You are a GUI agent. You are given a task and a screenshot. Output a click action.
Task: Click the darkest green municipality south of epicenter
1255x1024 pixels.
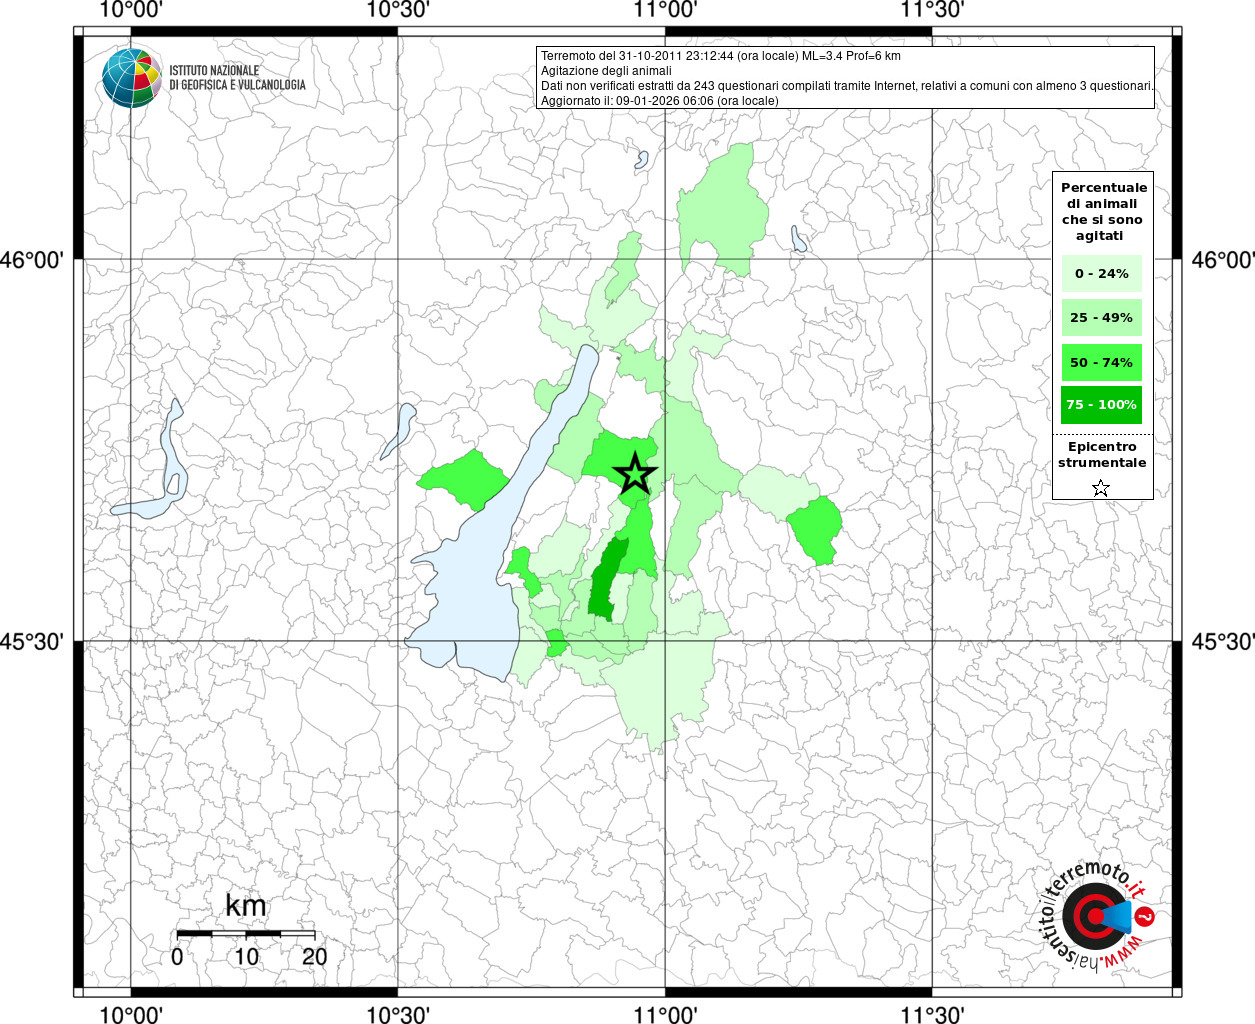click(606, 580)
